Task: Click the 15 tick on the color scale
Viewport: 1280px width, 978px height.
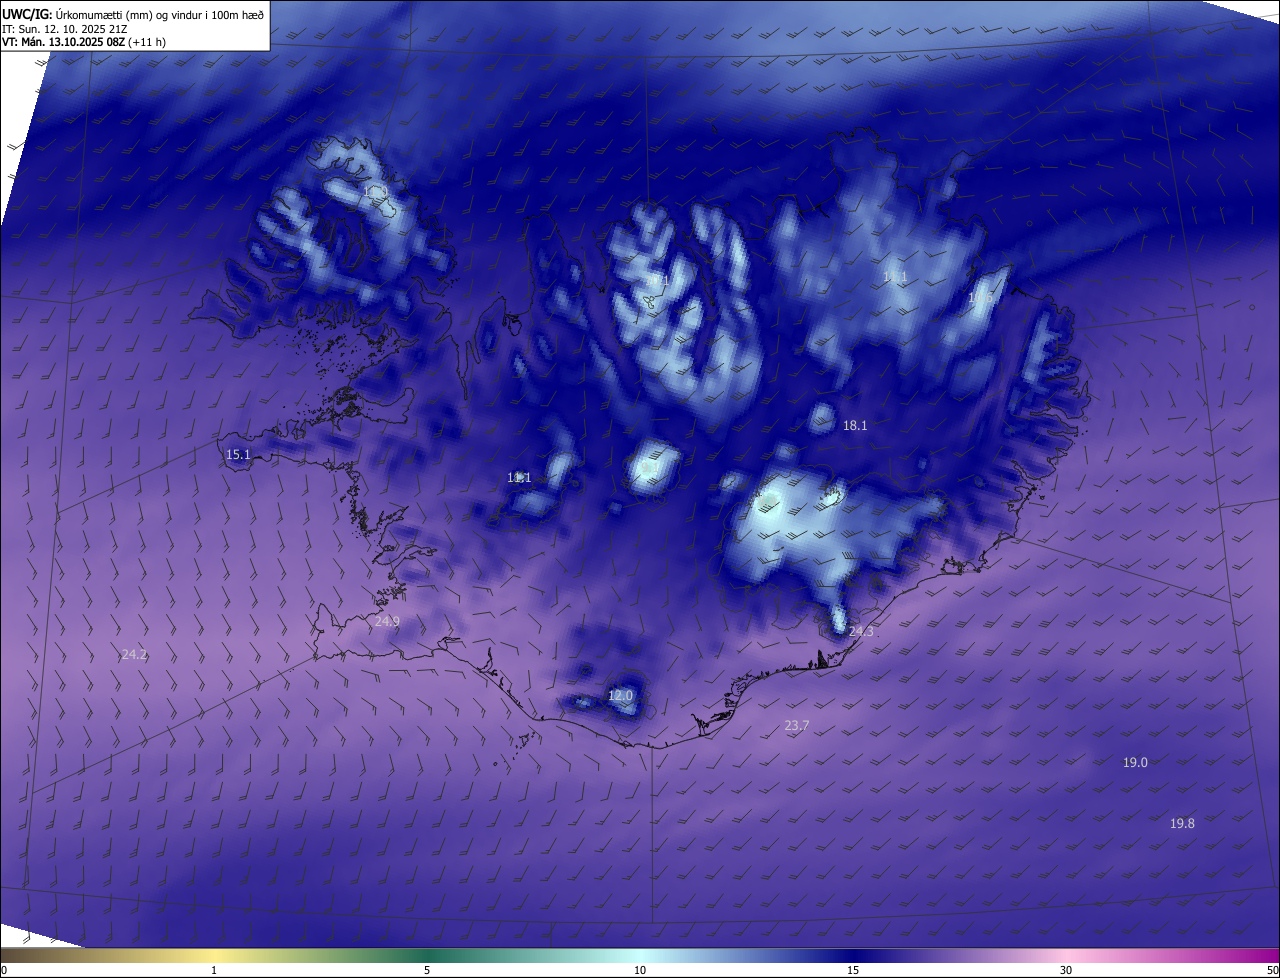Action: coord(853,970)
